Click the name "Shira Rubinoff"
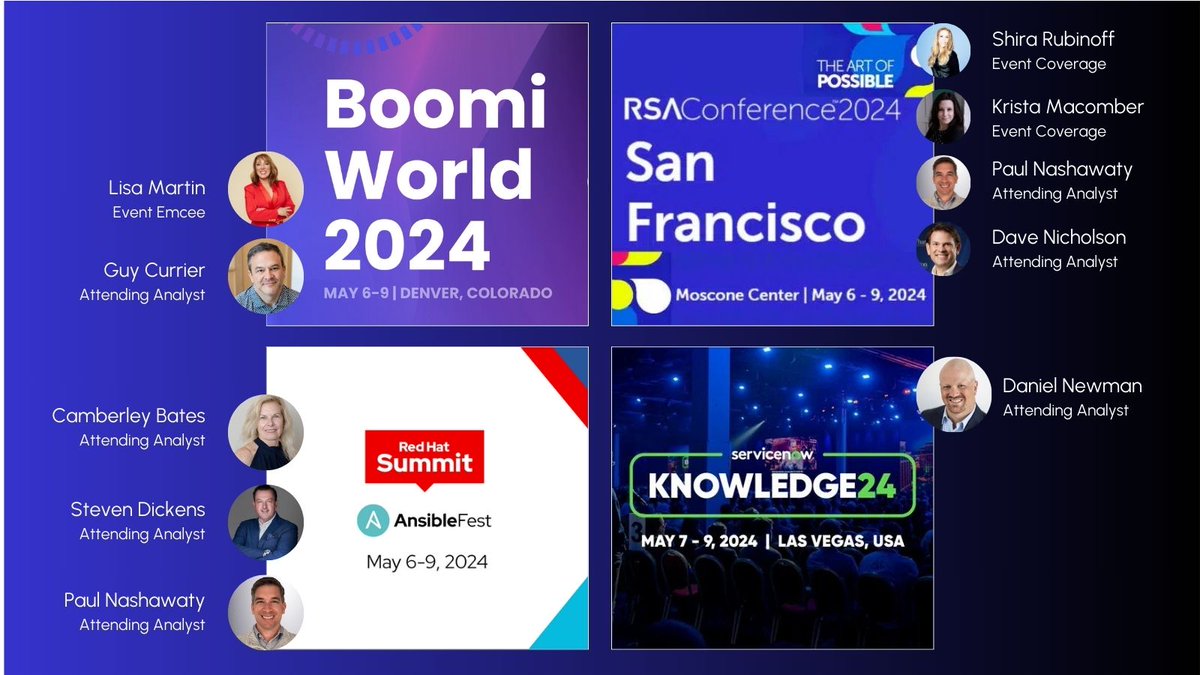Viewport: 1200px width, 675px height. [x=1053, y=39]
